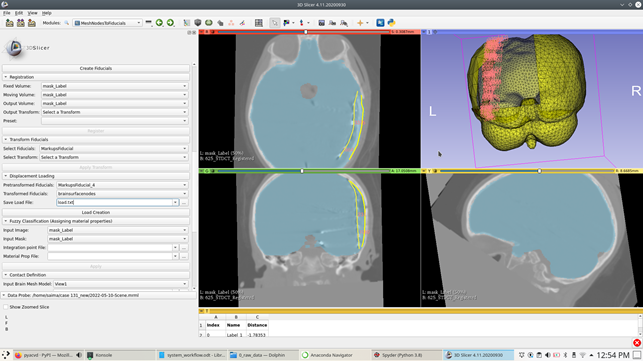This screenshot has width=643, height=361.
Task: Pin the red slice view controller
Action: click(201, 32)
